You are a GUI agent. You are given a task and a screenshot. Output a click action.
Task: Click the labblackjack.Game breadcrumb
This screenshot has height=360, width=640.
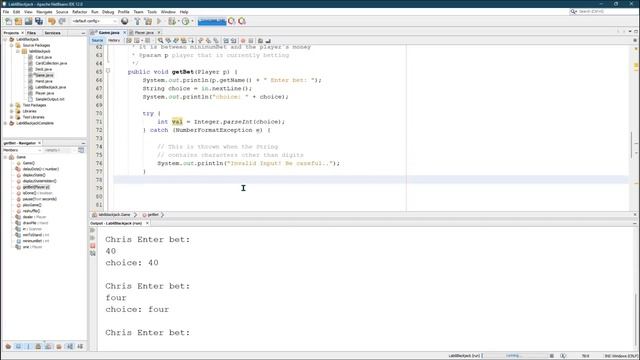114,215
